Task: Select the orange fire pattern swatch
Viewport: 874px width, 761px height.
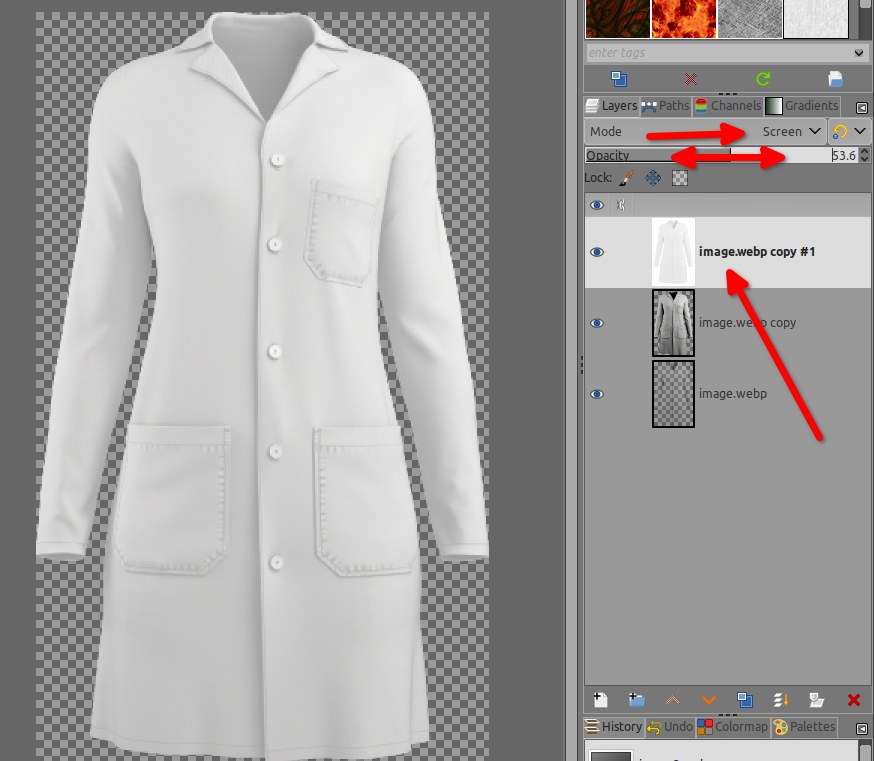Action: pos(684,18)
